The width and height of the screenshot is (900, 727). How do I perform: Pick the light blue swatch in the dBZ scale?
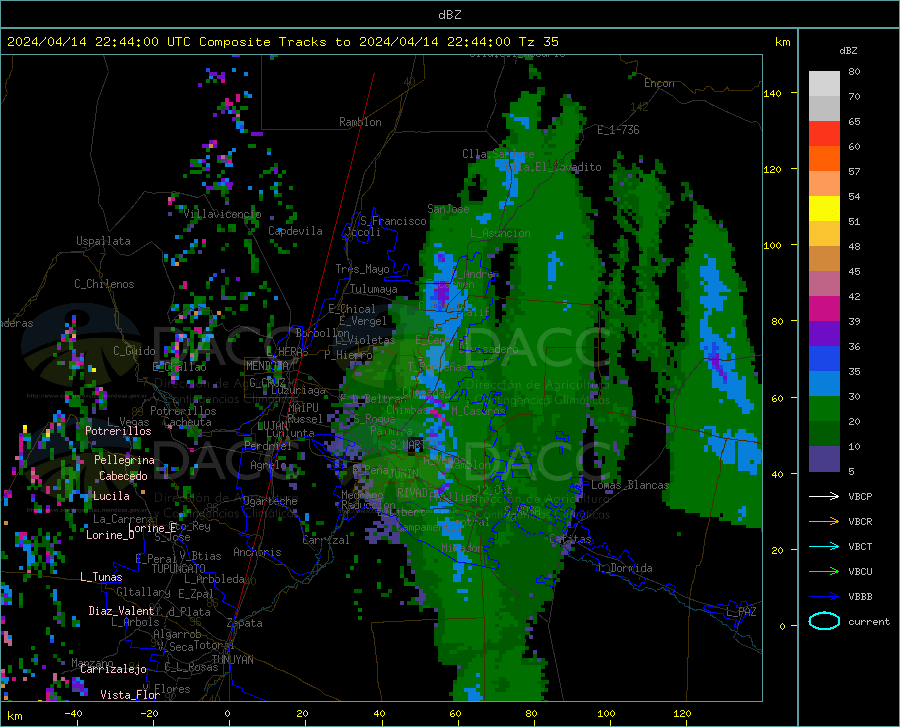[x=824, y=384]
